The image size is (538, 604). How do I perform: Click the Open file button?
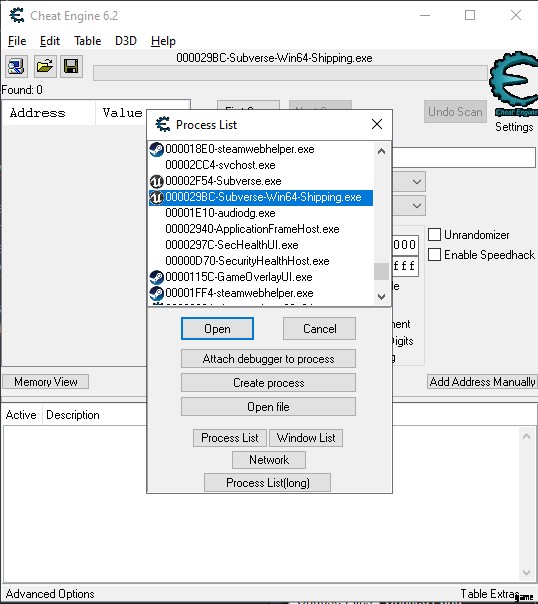268,406
